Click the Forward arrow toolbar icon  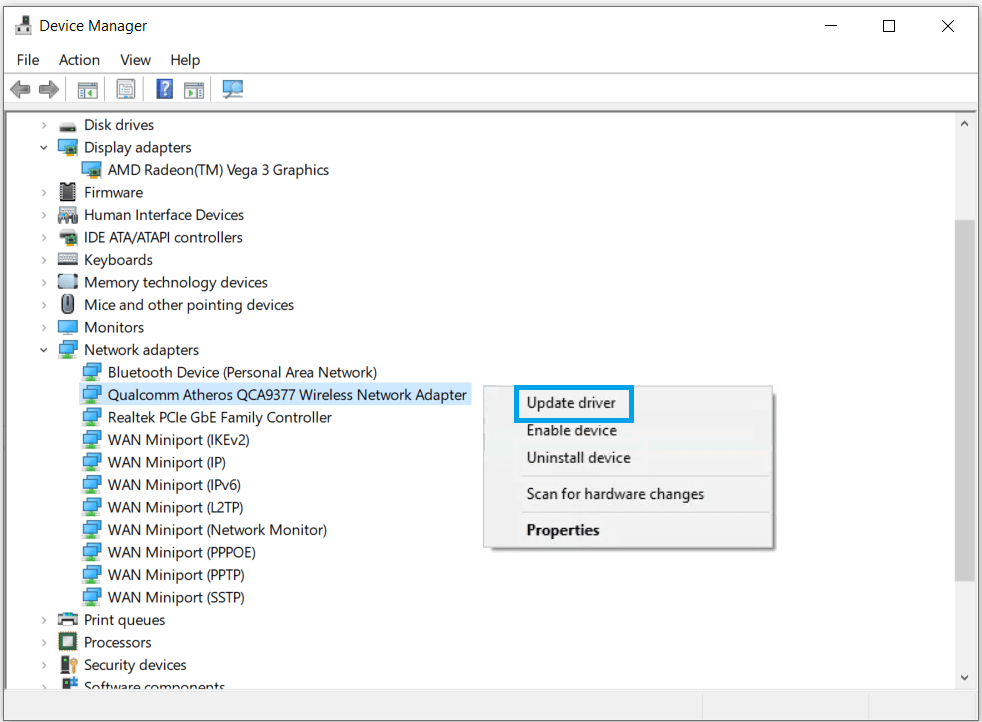[x=48, y=90]
